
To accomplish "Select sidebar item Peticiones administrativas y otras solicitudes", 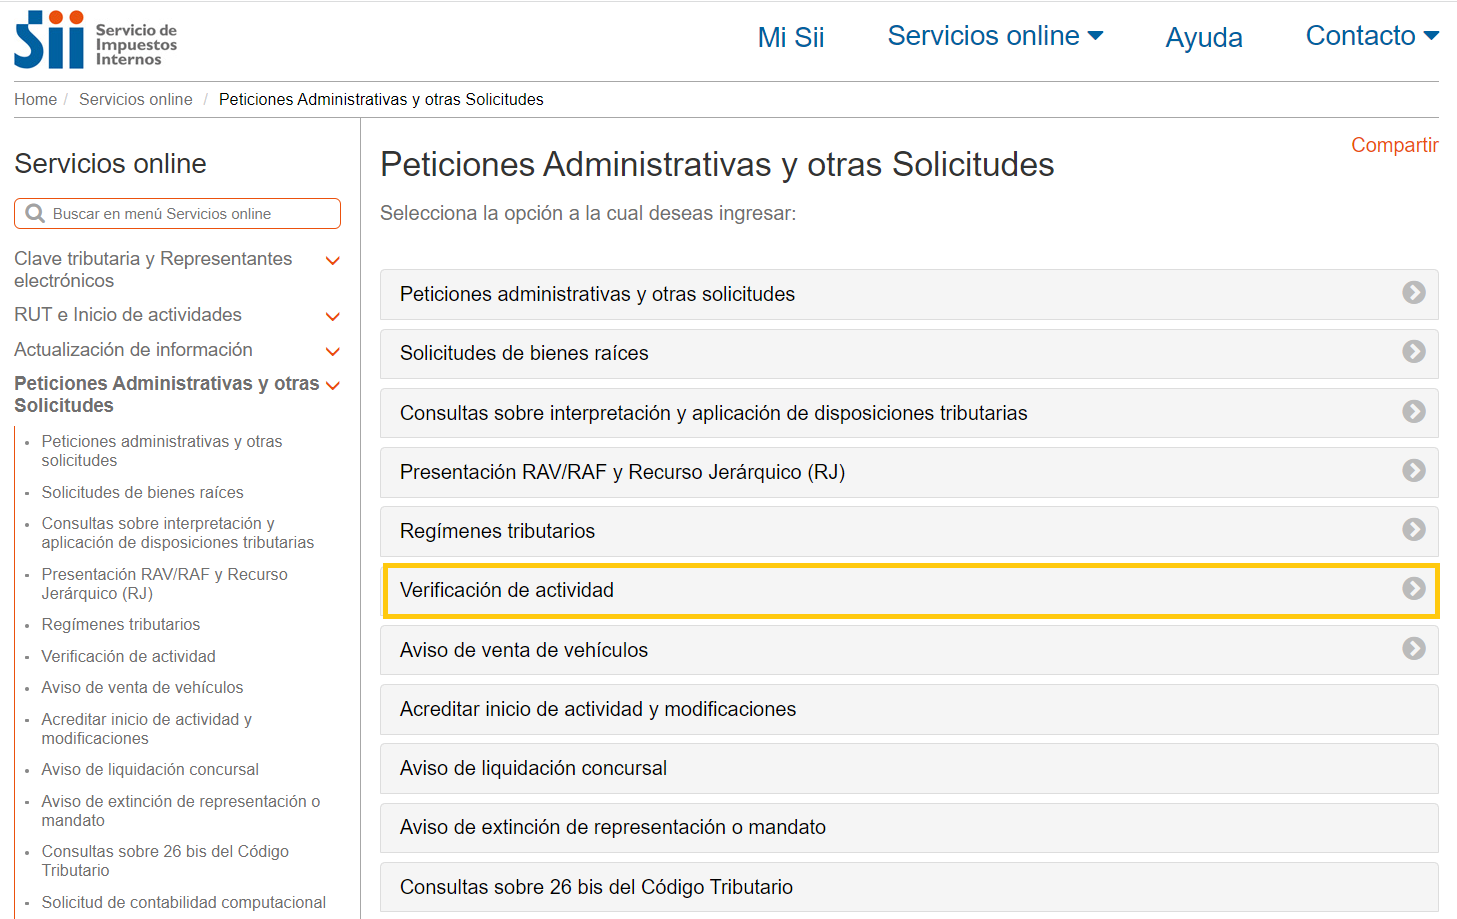I will (x=162, y=451).
